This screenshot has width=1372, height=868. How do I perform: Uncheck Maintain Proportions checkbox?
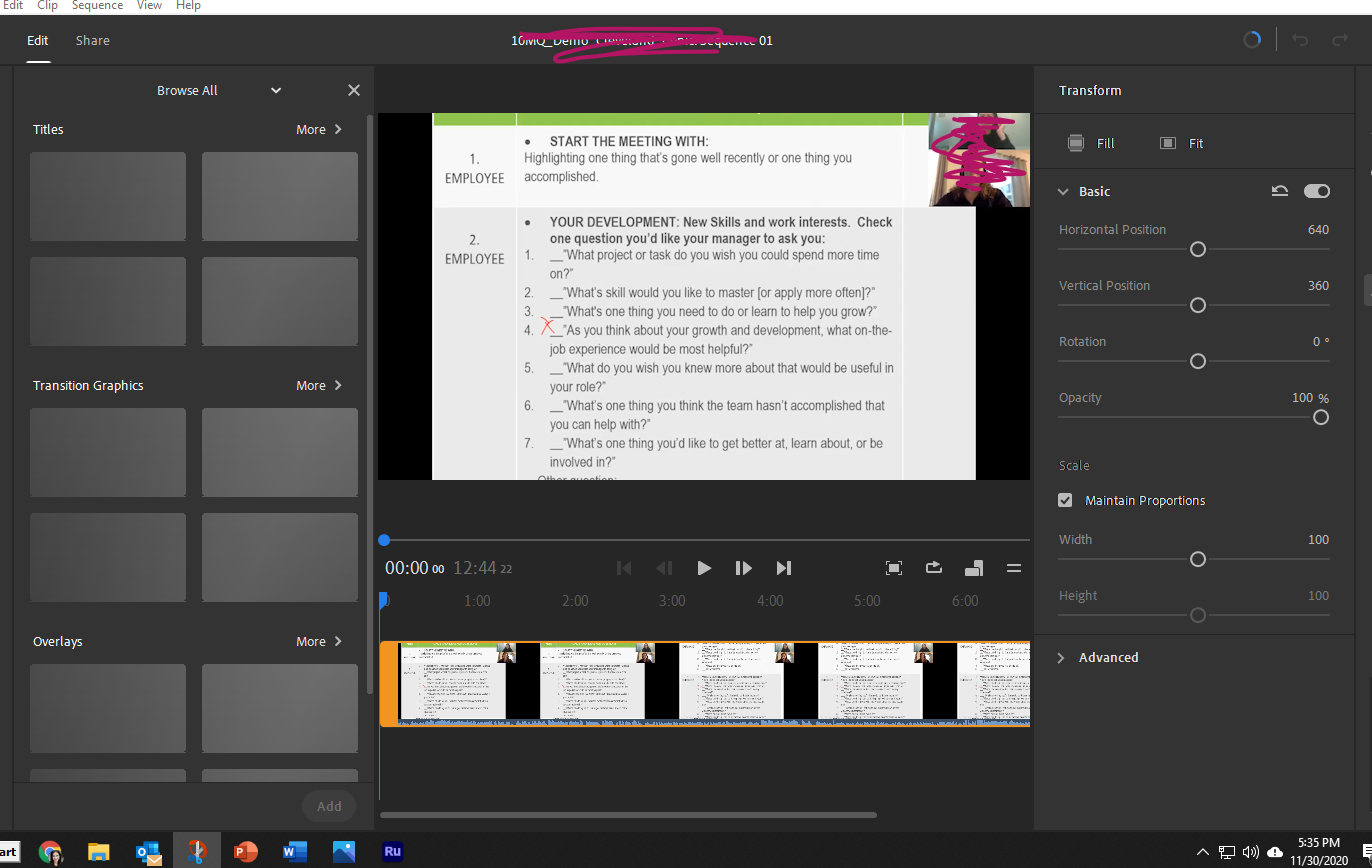pyautogui.click(x=1065, y=500)
